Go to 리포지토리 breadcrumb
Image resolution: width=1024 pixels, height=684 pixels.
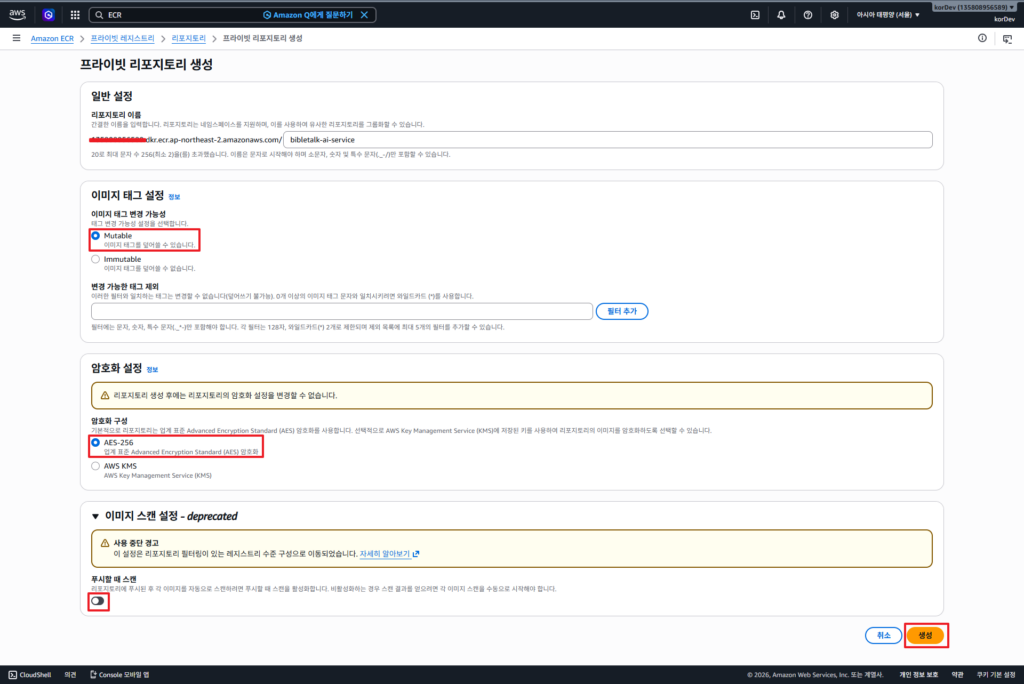(x=189, y=39)
